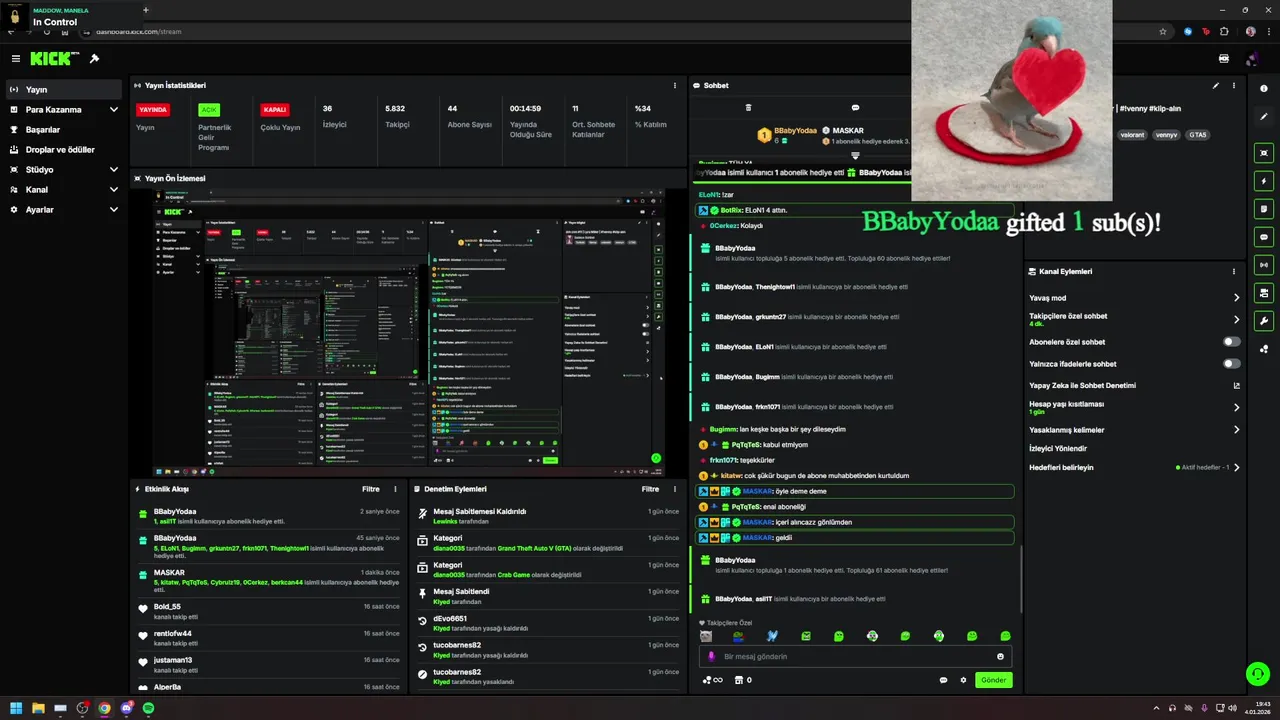Toggle stream preview widget icon in right rail
This screenshot has height=720, width=1280.
point(1264,153)
